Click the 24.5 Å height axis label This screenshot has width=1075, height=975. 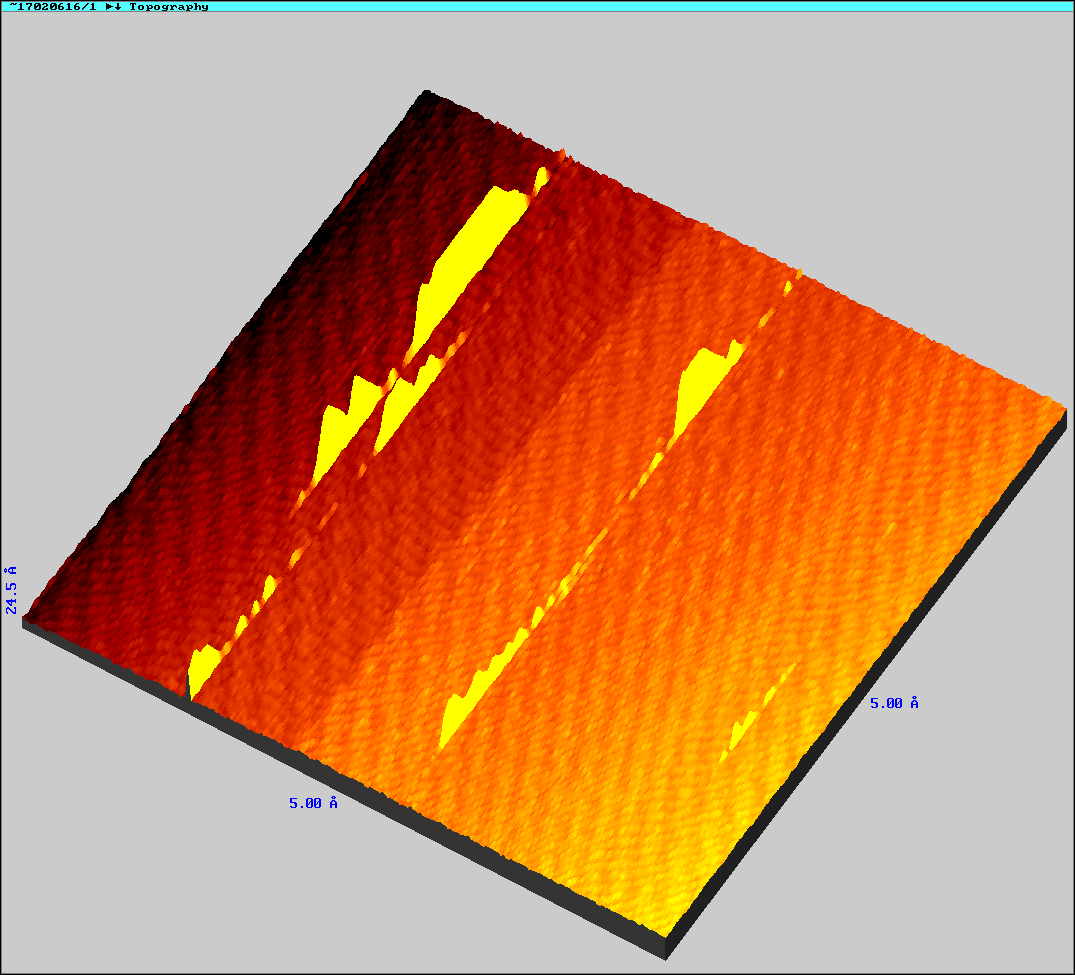click(11, 589)
